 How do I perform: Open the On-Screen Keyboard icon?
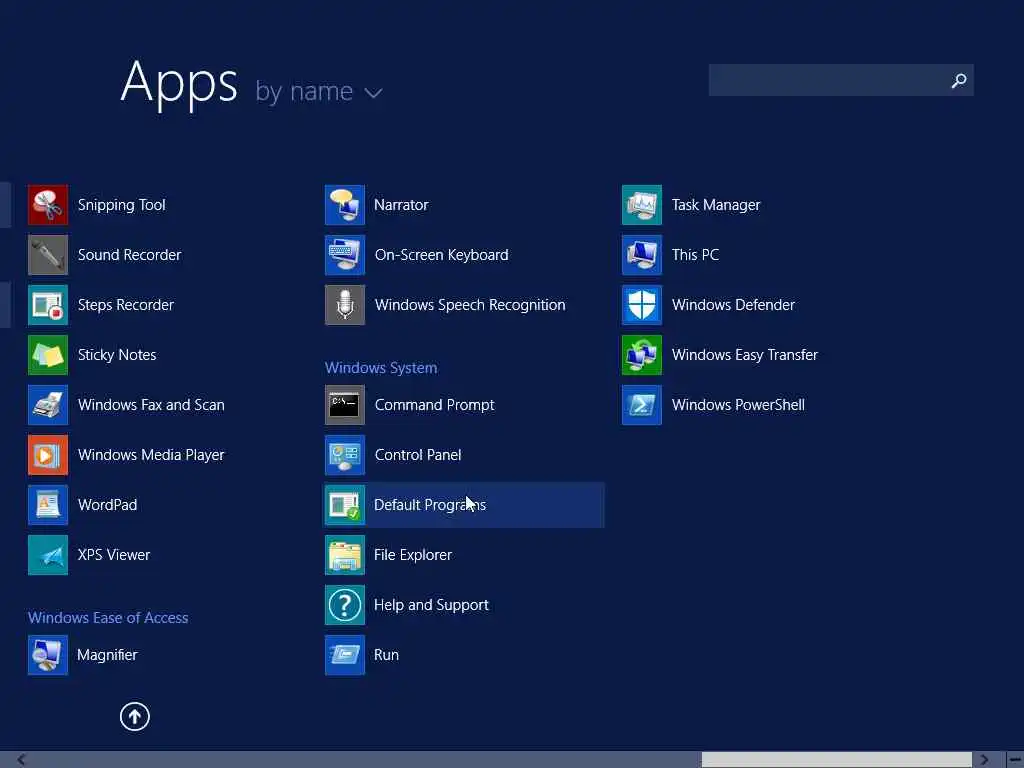pyautogui.click(x=345, y=255)
